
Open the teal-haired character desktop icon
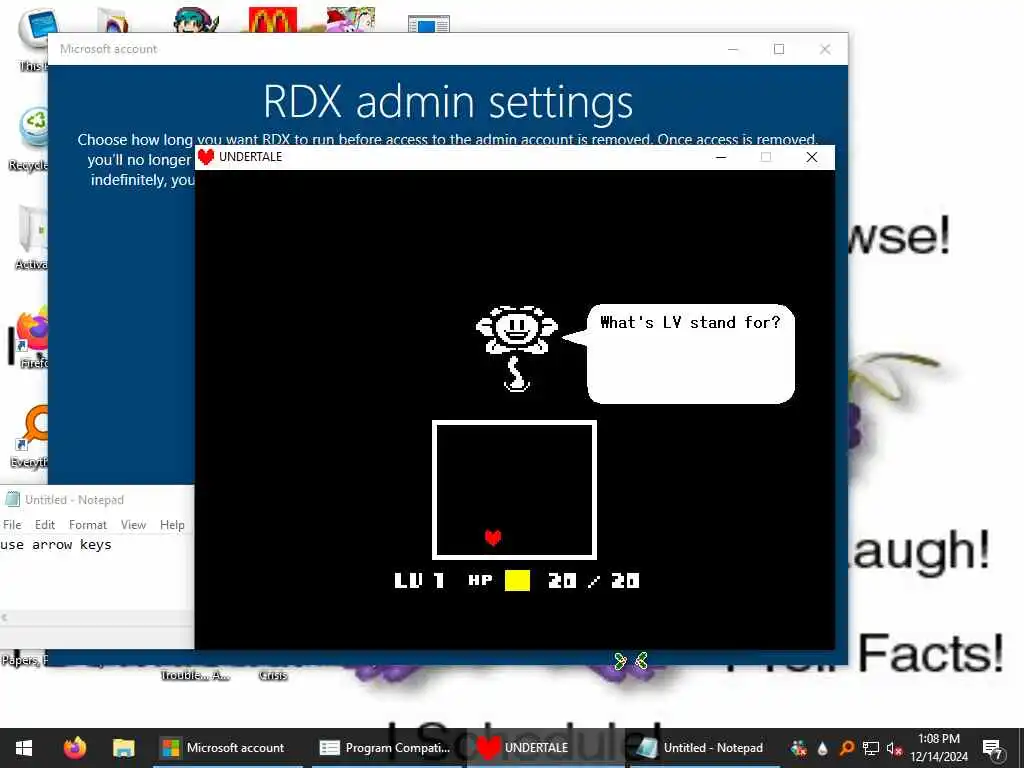(196, 20)
